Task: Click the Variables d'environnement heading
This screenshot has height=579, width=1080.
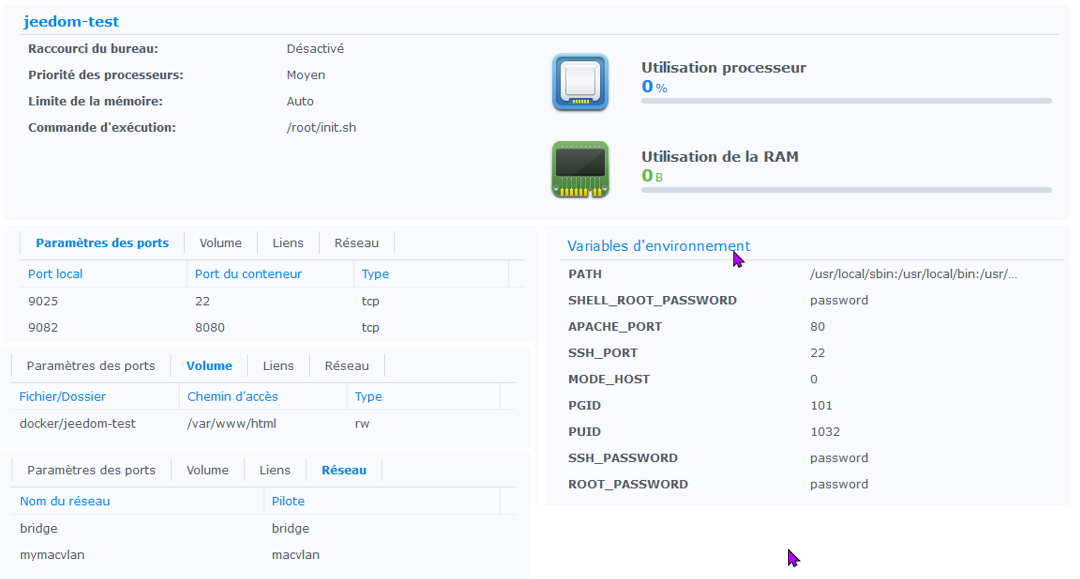Action: tap(658, 246)
